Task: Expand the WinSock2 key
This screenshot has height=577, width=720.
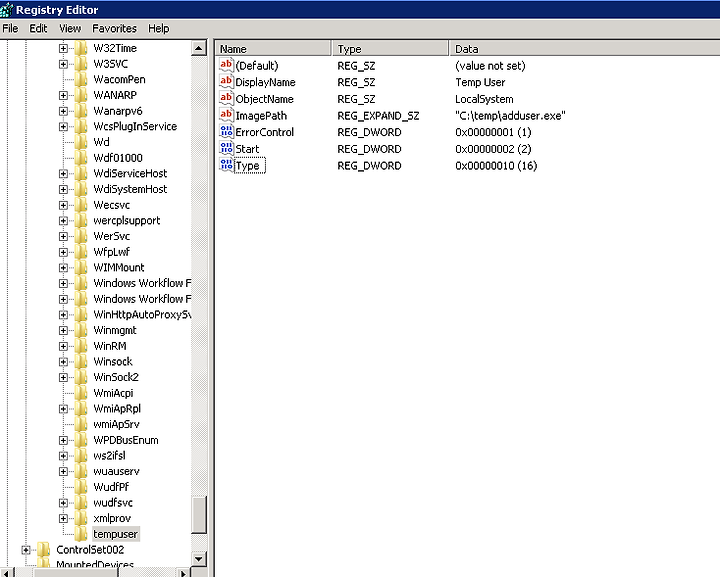Action: coord(63,377)
